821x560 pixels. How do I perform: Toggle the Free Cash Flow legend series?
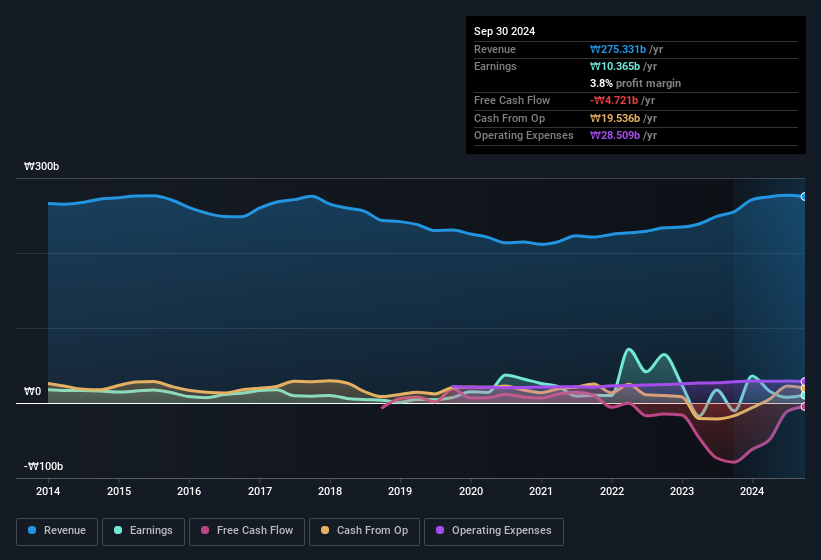pos(247,531)
